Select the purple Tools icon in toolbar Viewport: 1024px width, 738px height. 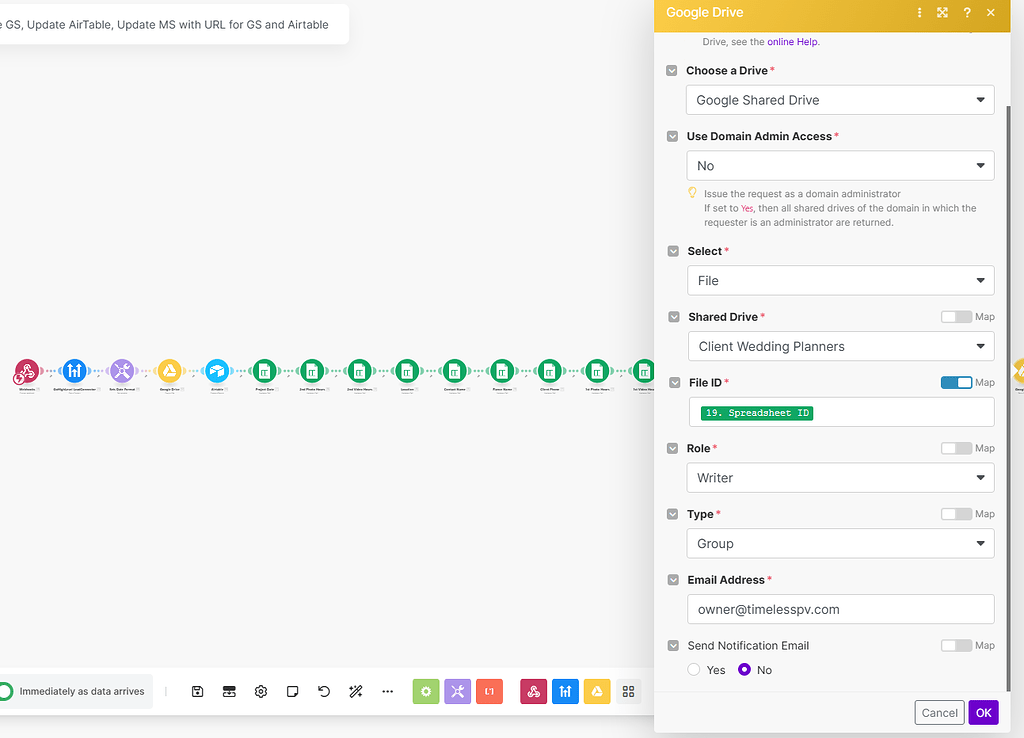(457, 691)
